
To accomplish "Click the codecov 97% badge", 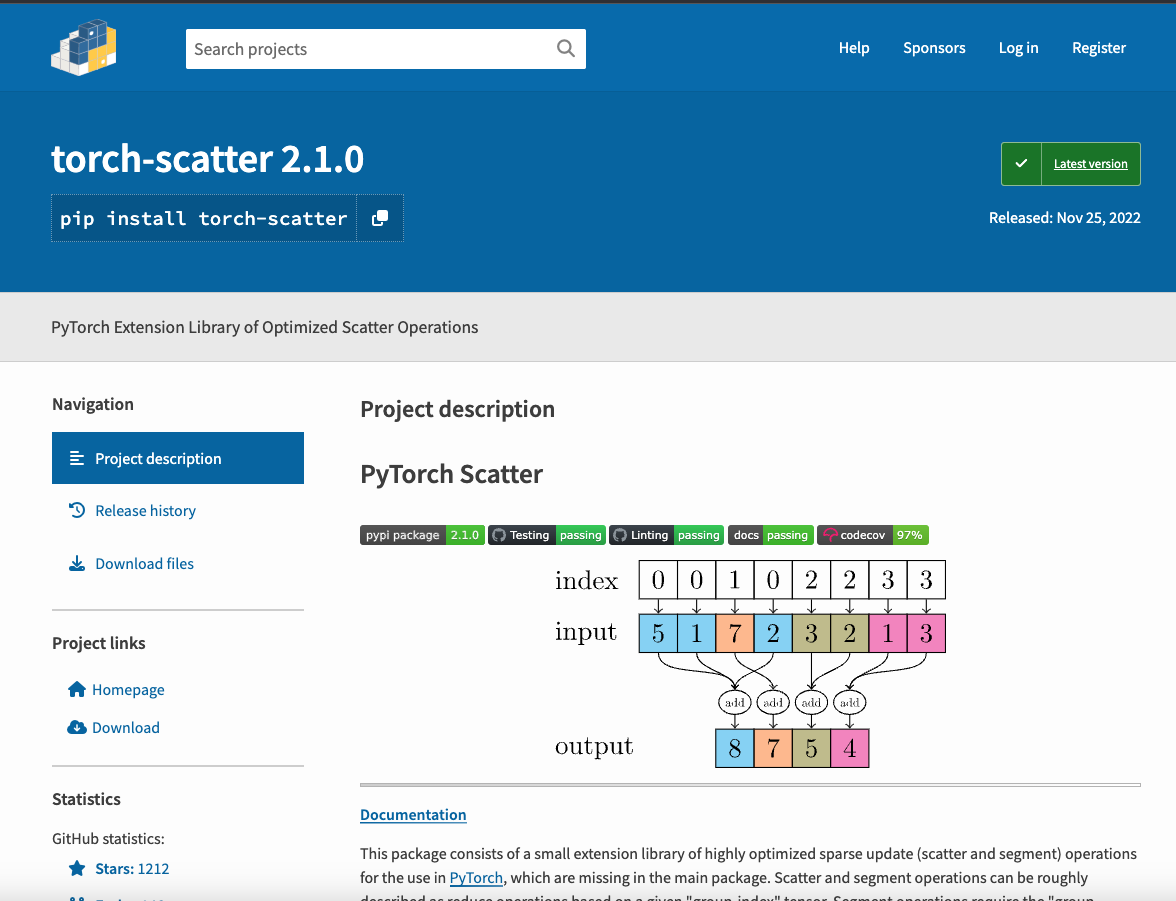I will coord(873,535).
